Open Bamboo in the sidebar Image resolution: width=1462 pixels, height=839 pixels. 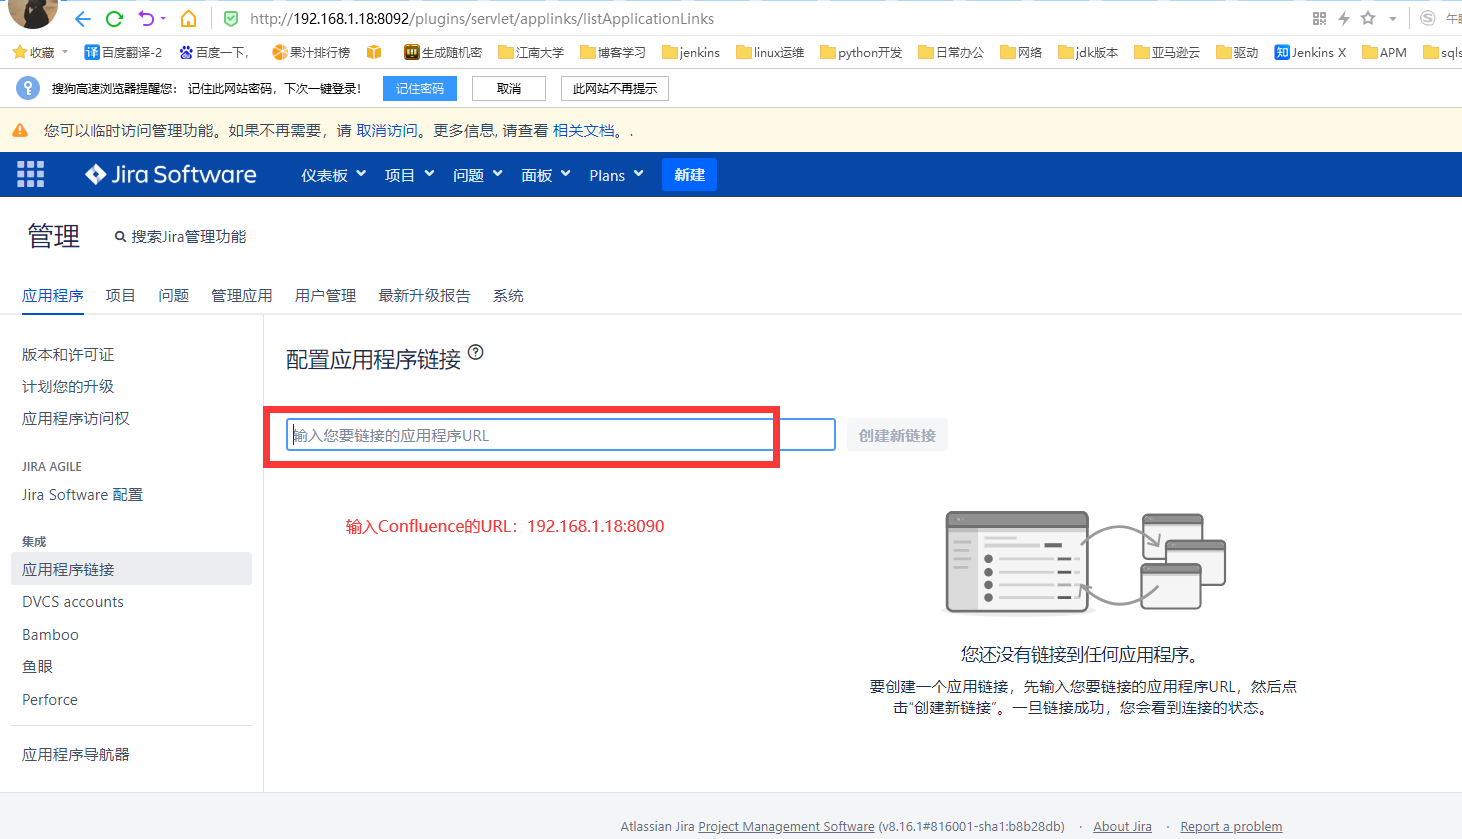click(50, 634)
